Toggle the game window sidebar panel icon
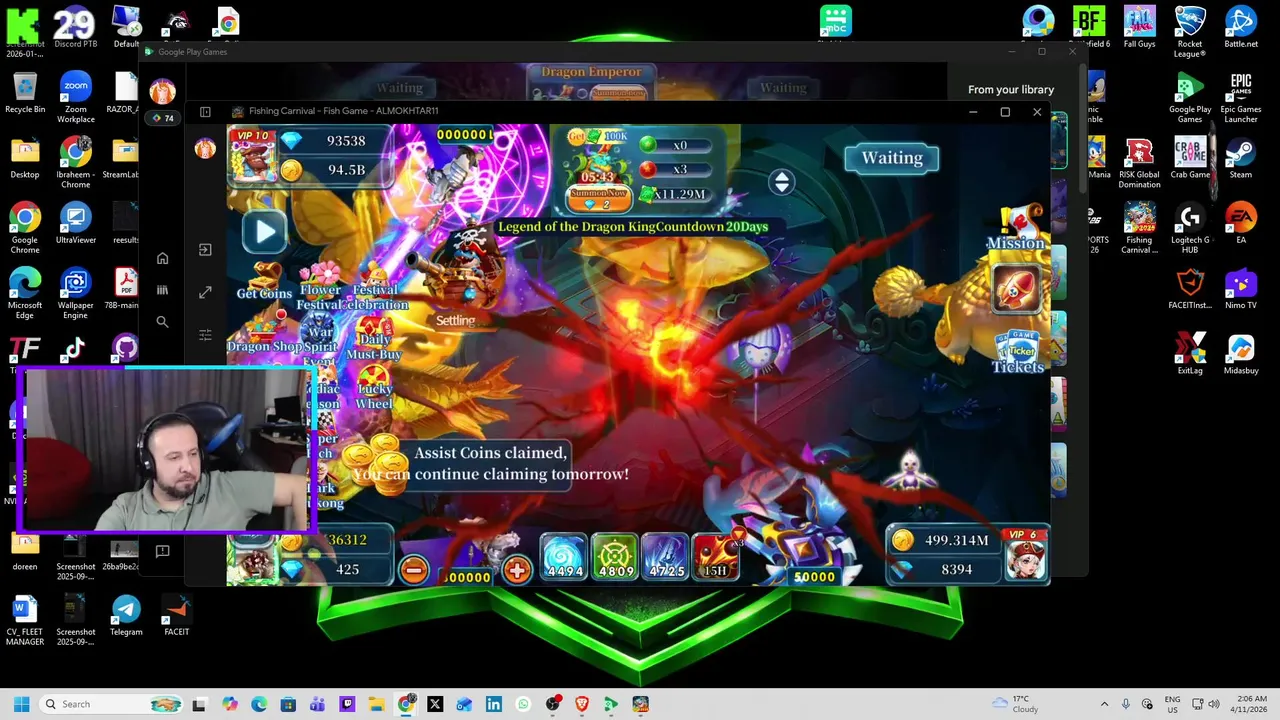 click(205, 112)
